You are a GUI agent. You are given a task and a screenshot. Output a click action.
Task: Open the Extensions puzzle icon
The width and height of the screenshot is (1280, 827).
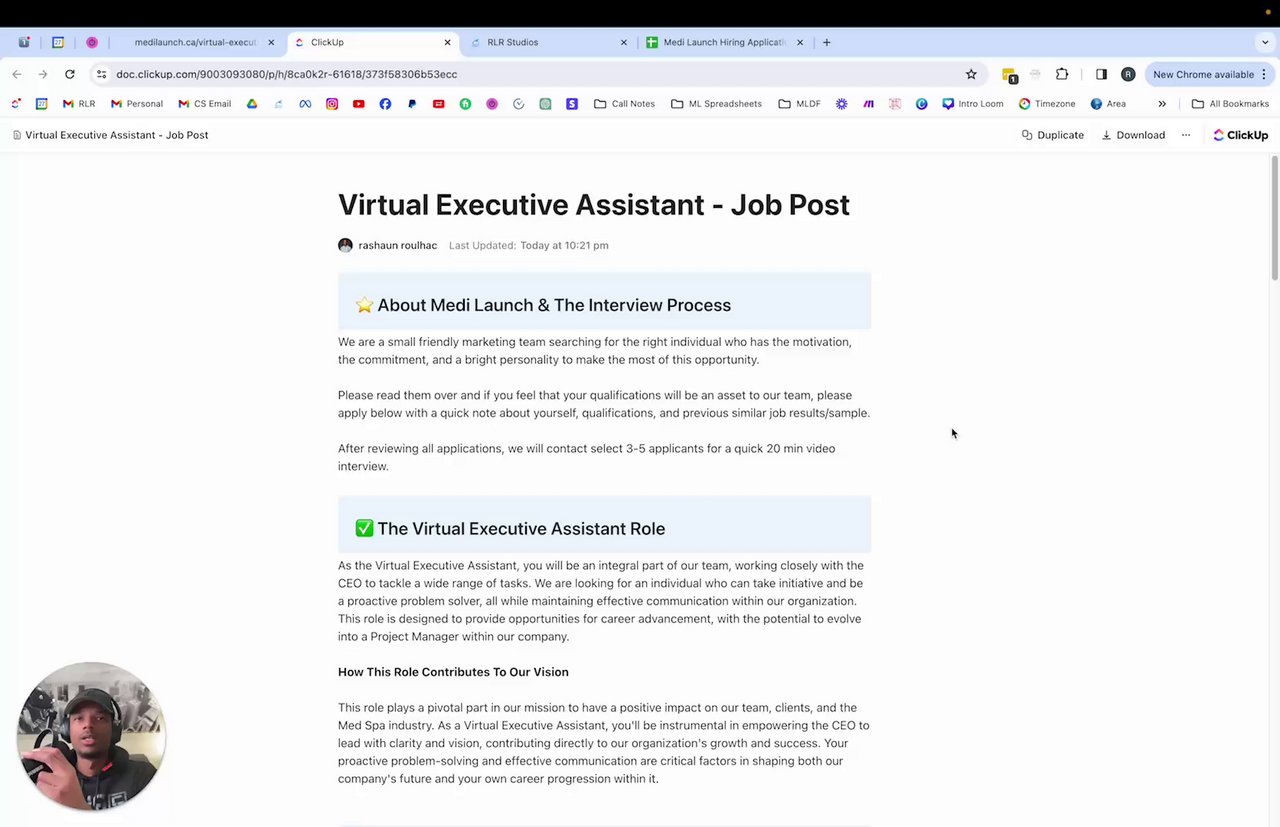point(1062,74)
